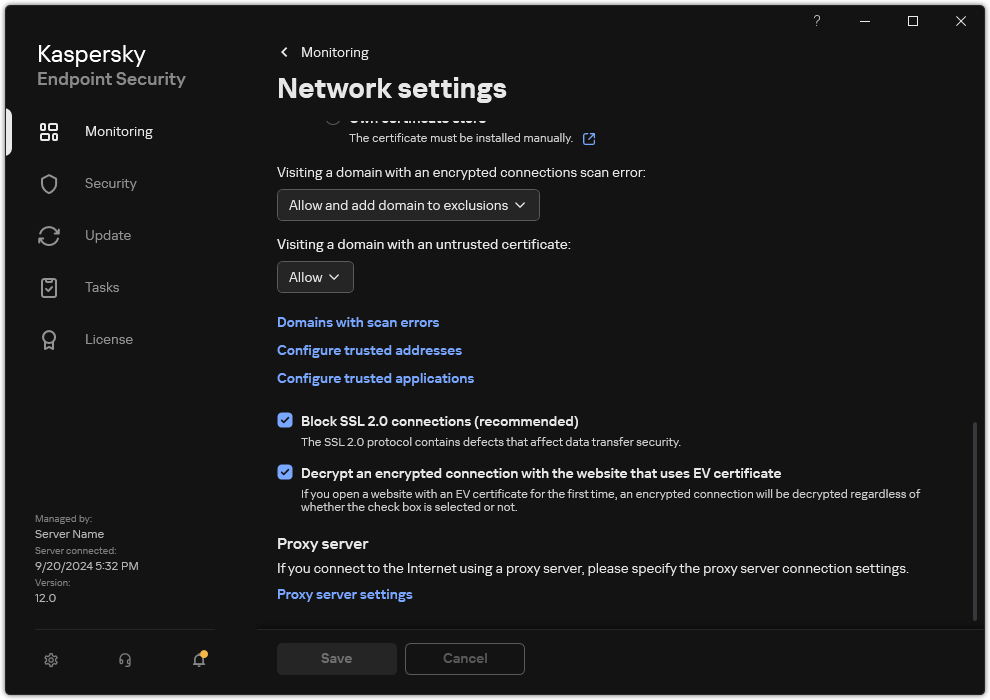Screen dimensions: 990x700
Task: Open the License section
Action: pos(49,339)
